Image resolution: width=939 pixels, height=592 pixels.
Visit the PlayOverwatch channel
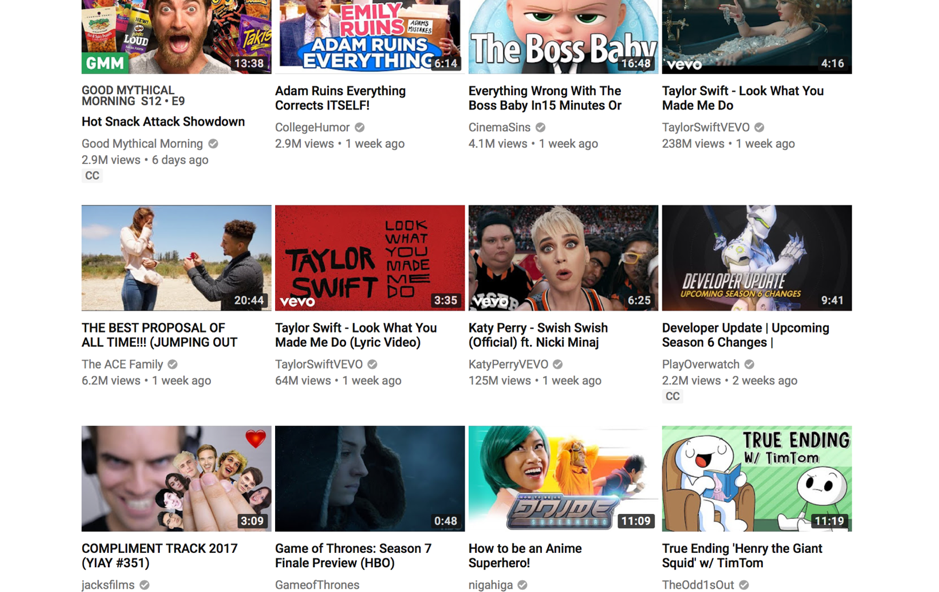pyautogui.click(x=701, y=365)
